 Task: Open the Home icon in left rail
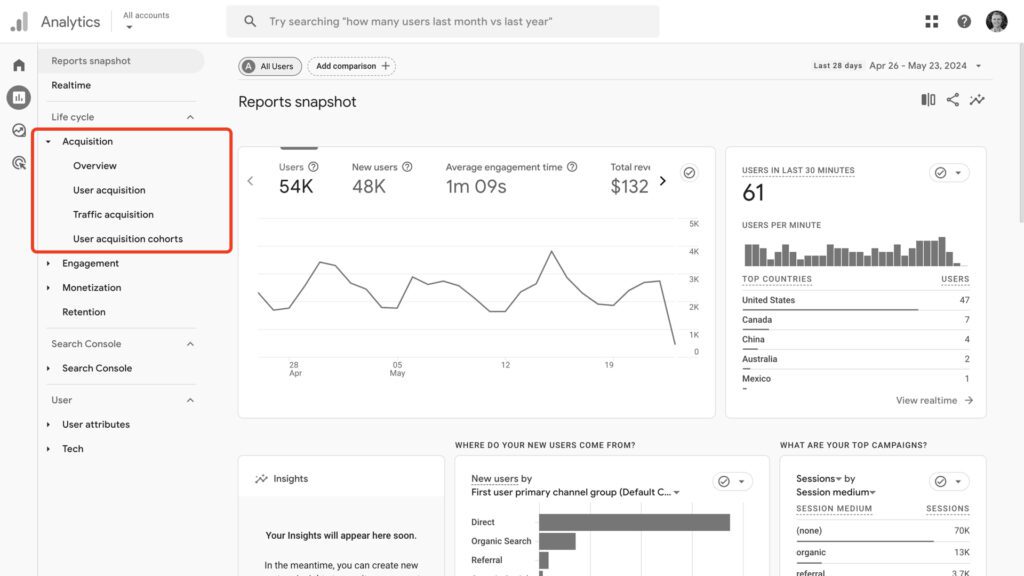18,66
